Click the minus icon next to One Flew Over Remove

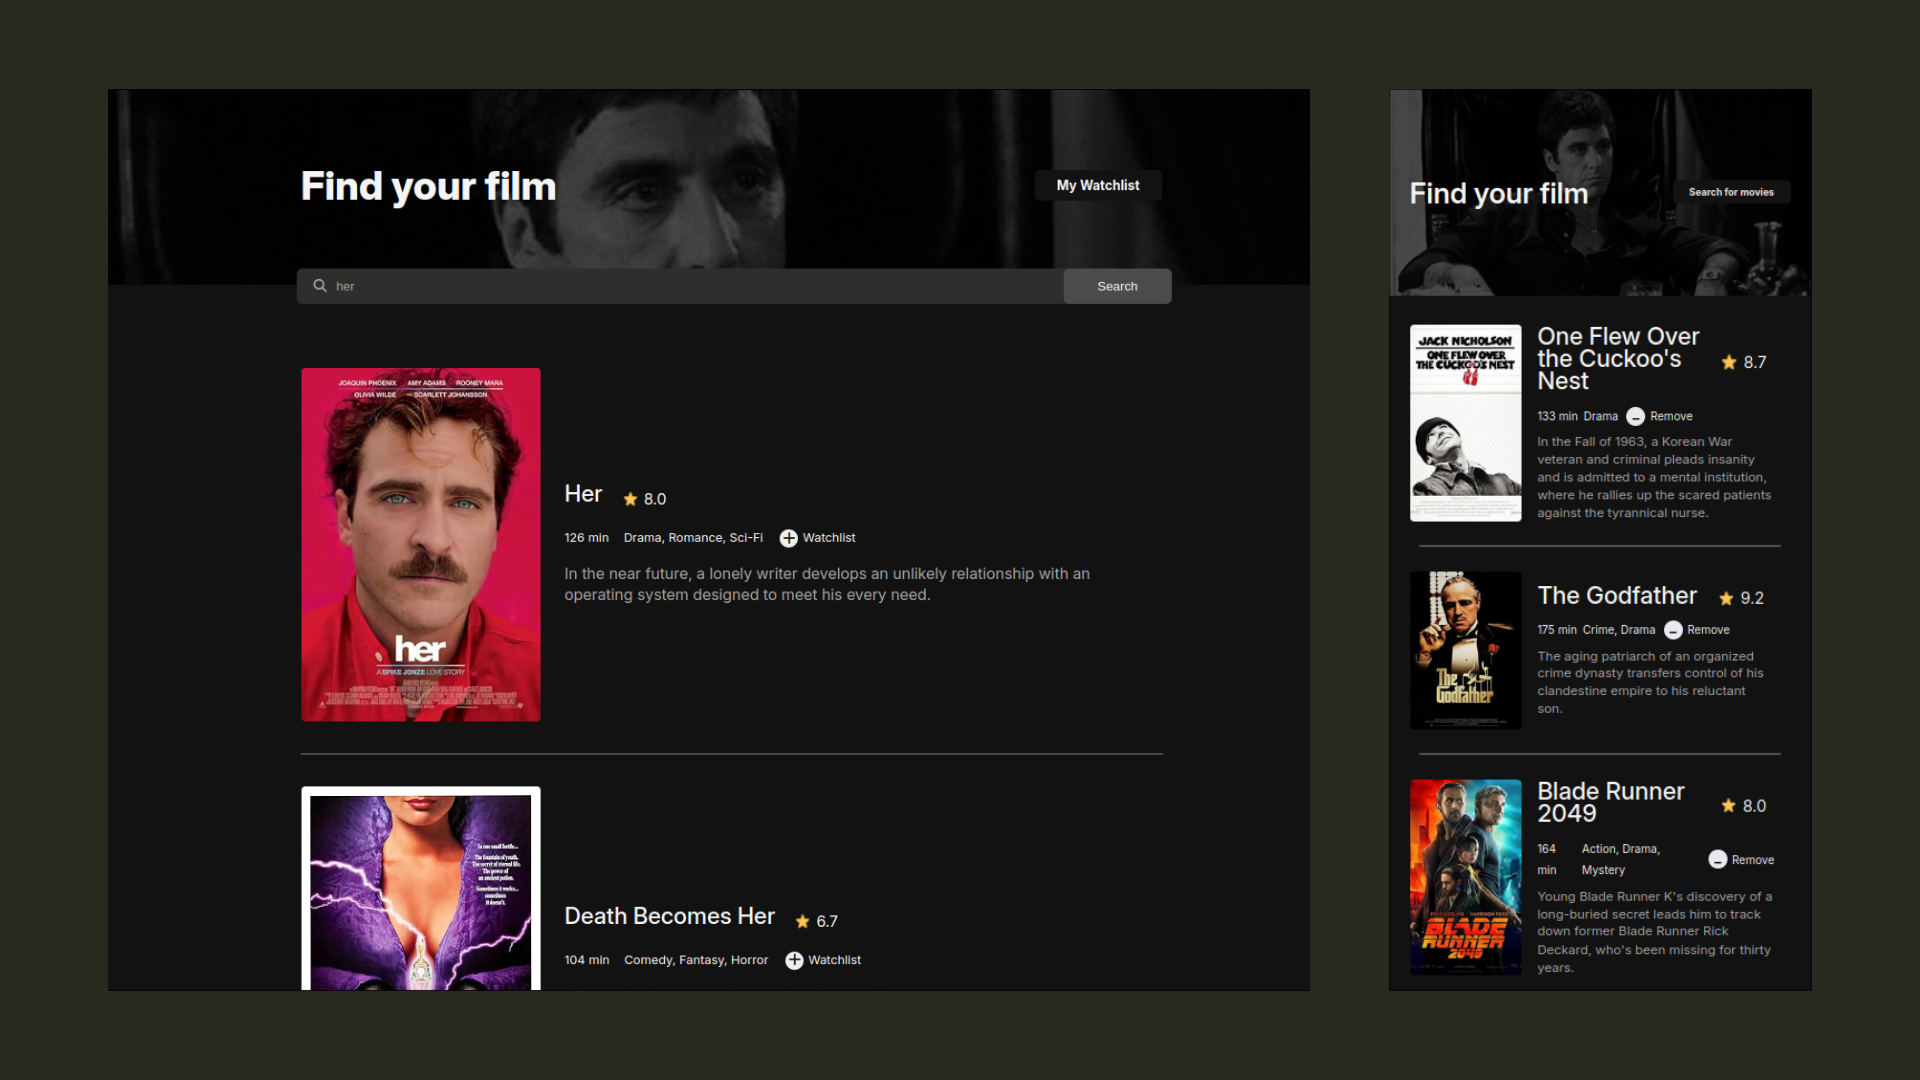(1636, 416)
